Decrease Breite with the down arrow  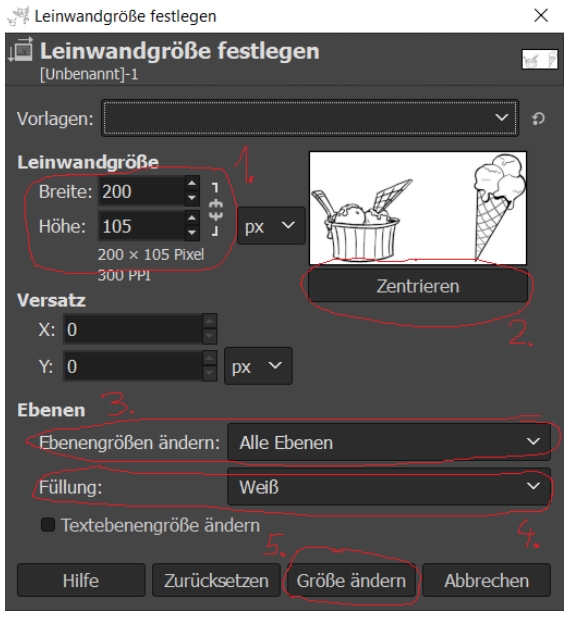pos(192,198)
